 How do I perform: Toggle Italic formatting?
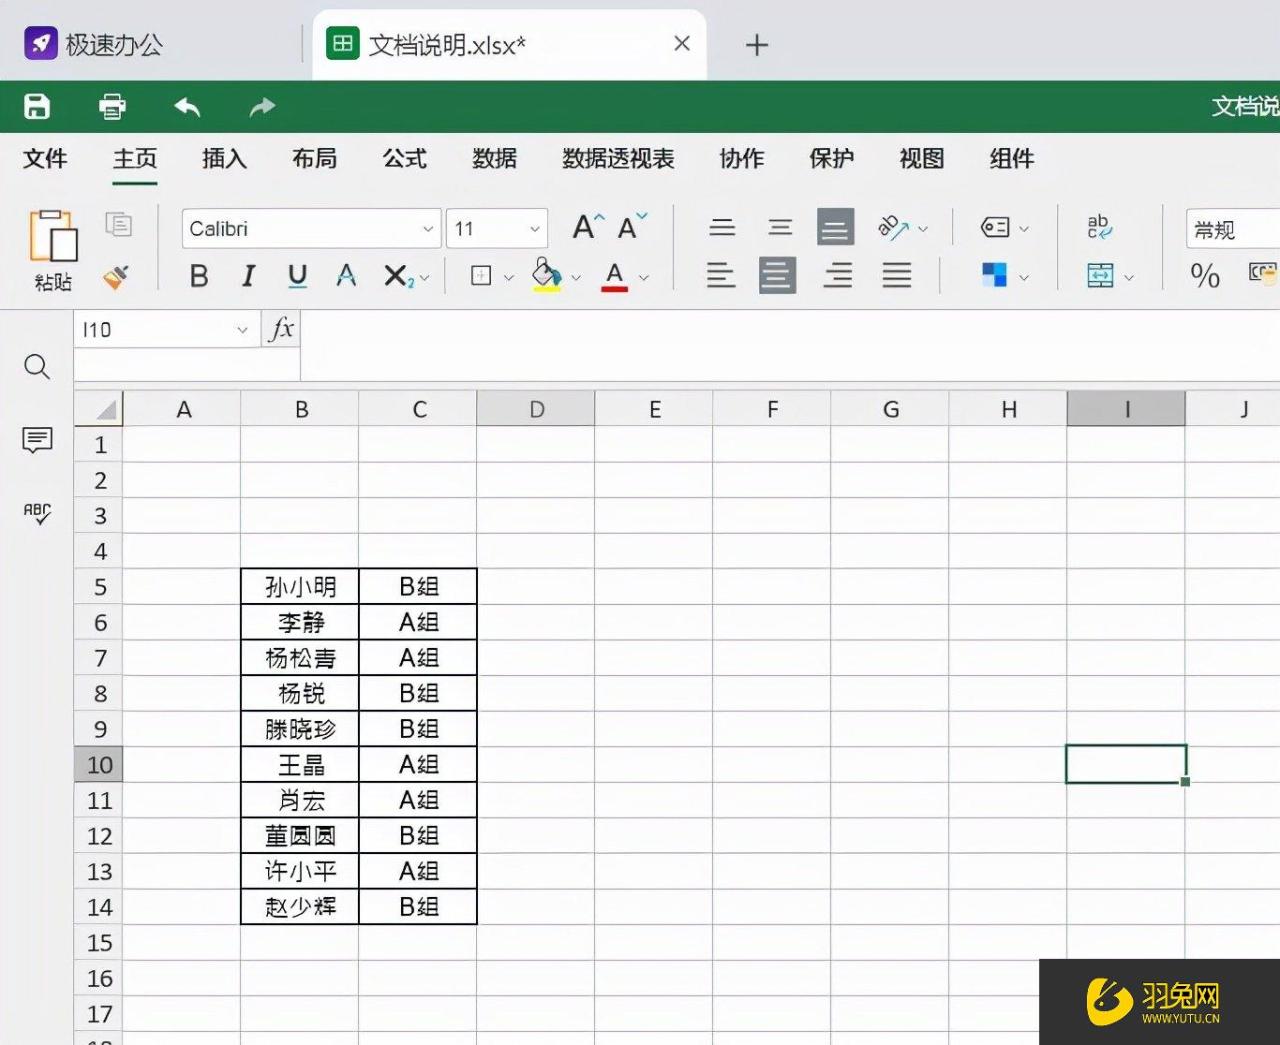tap(248, 276)
